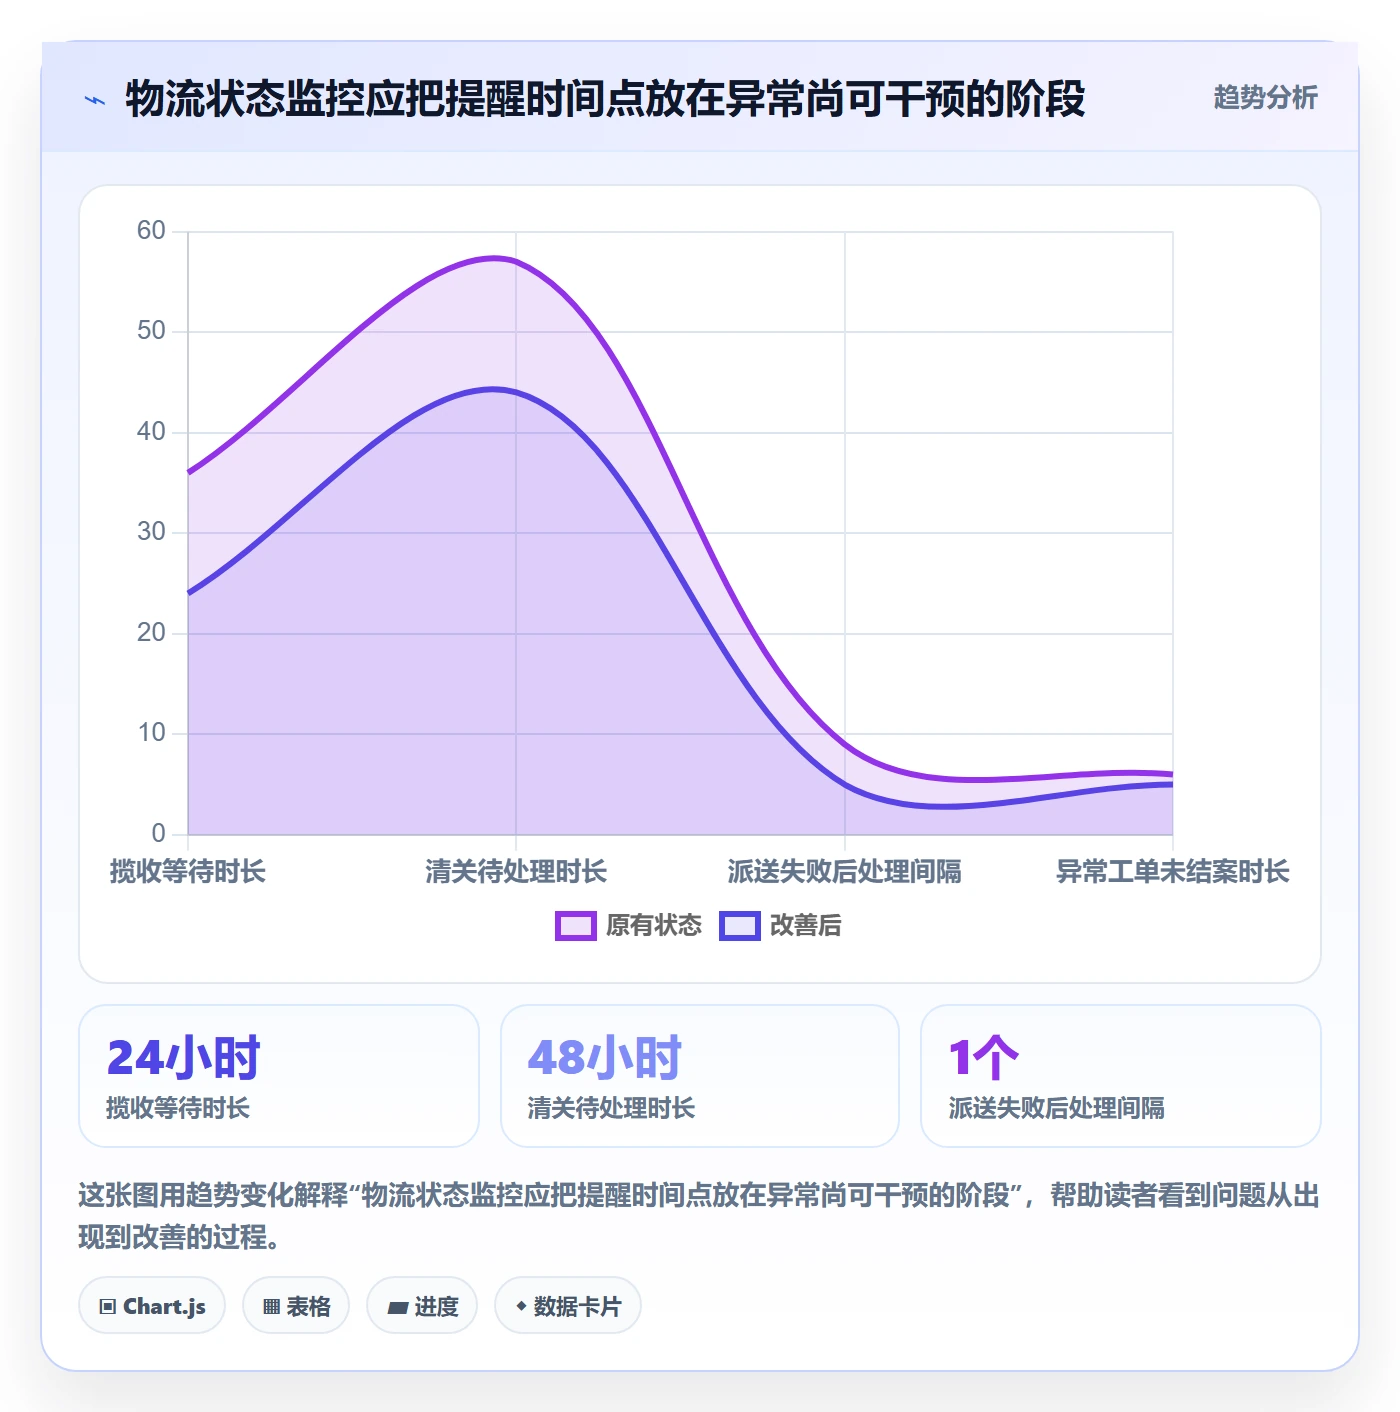The image size is (1400, 1412).
Task: Click the 派送失败后处理间隔 x-axis label
Action: (x=845, y=872)
